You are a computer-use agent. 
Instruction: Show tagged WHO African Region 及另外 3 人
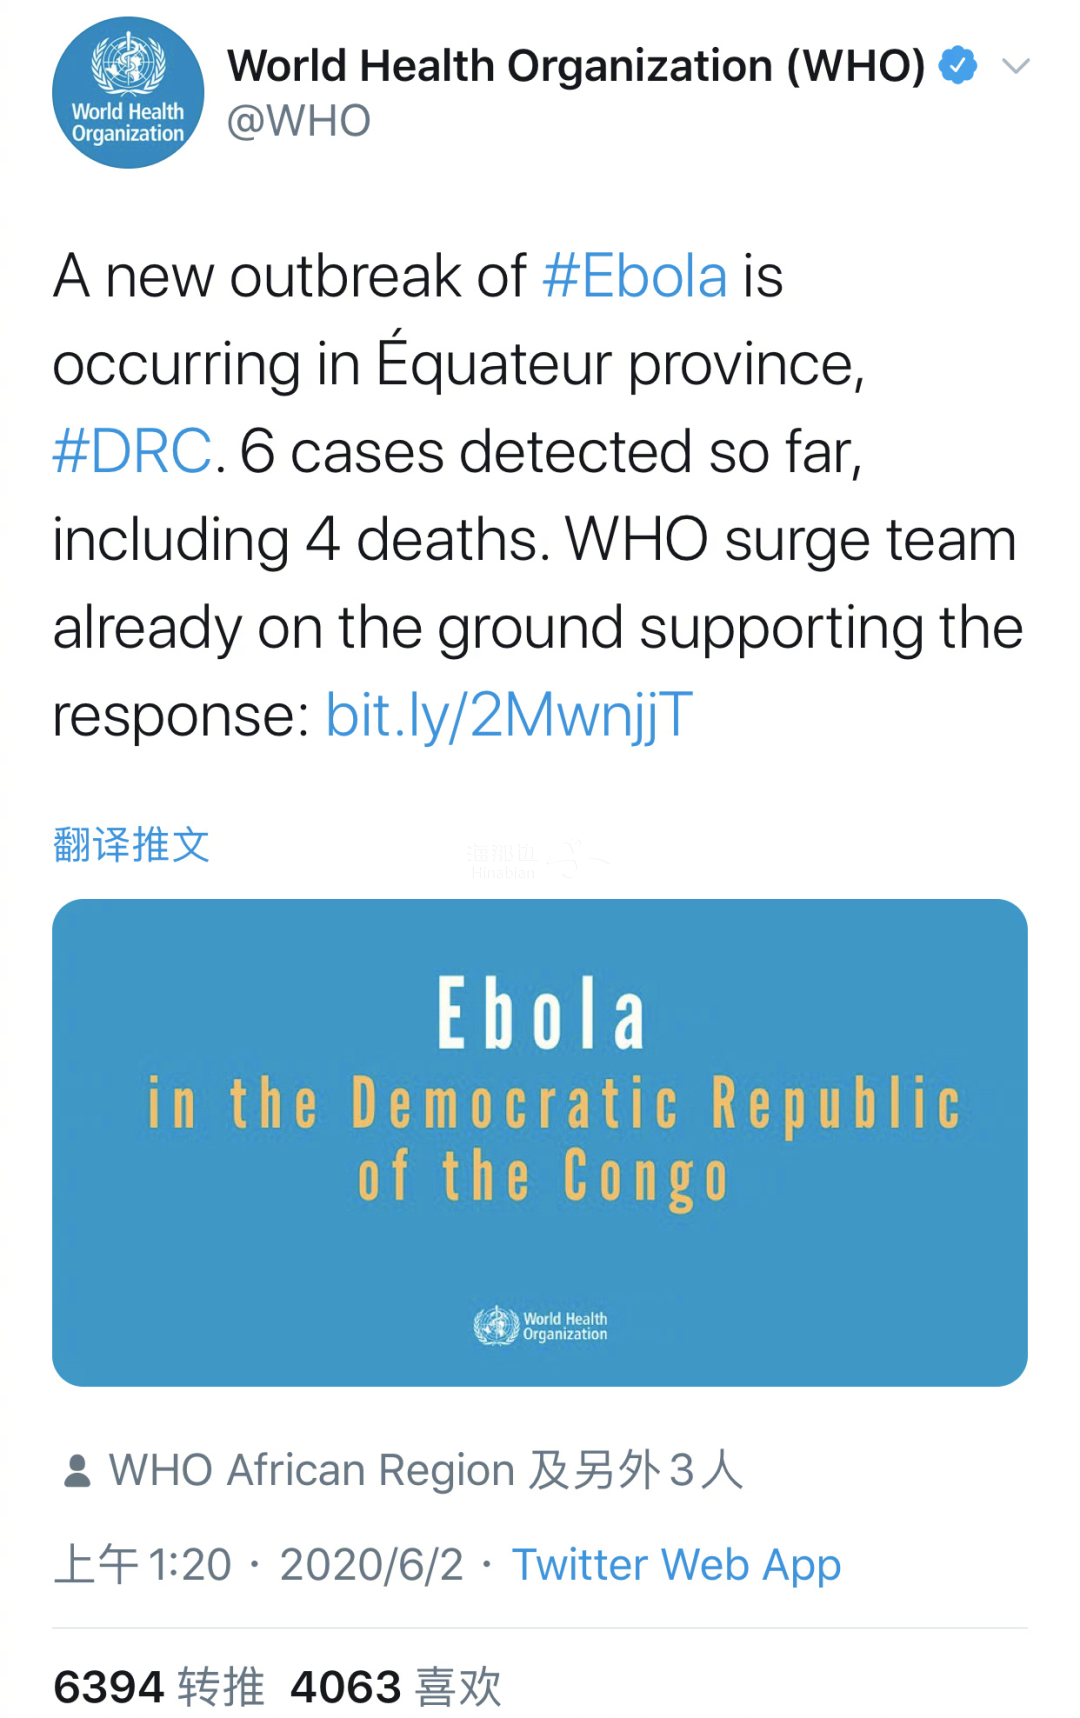(x=426, y=1471)
